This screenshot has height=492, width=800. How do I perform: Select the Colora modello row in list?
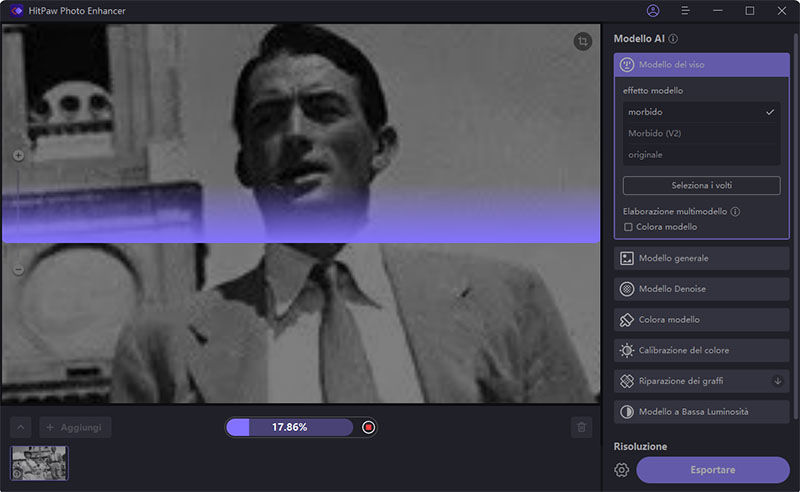702,319
